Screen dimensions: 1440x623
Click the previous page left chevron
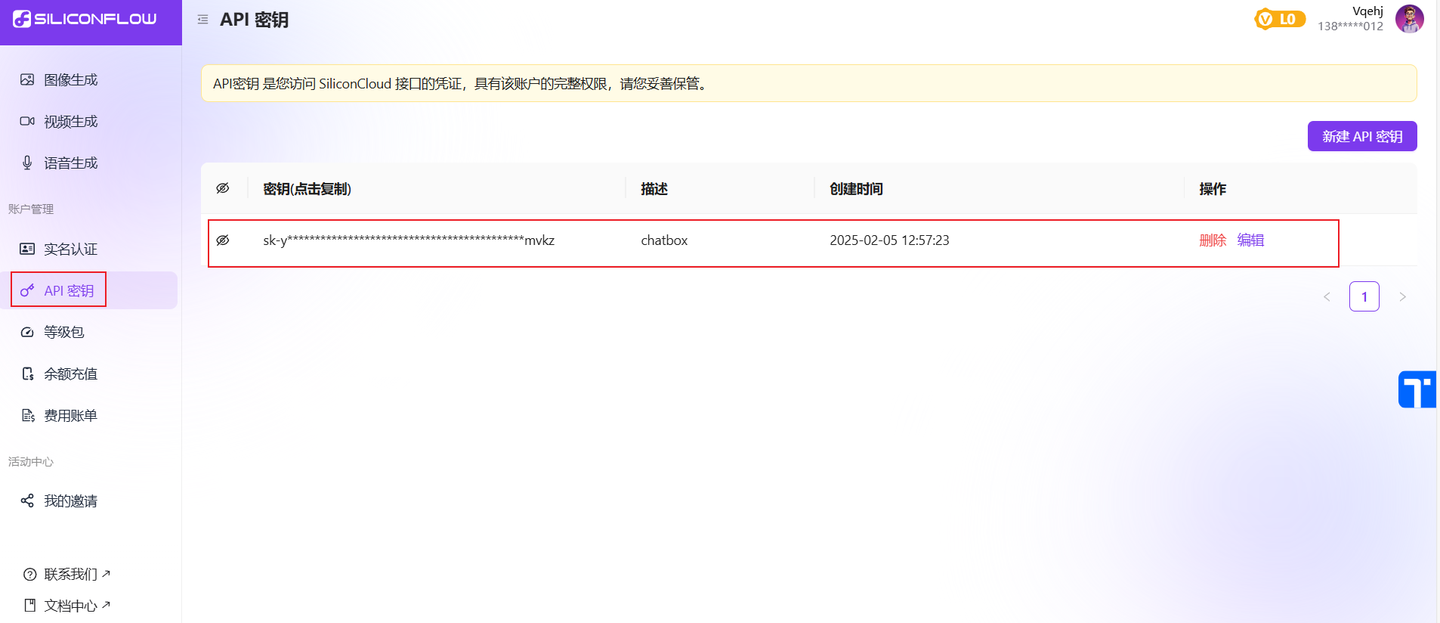[x=1327, y=296]
